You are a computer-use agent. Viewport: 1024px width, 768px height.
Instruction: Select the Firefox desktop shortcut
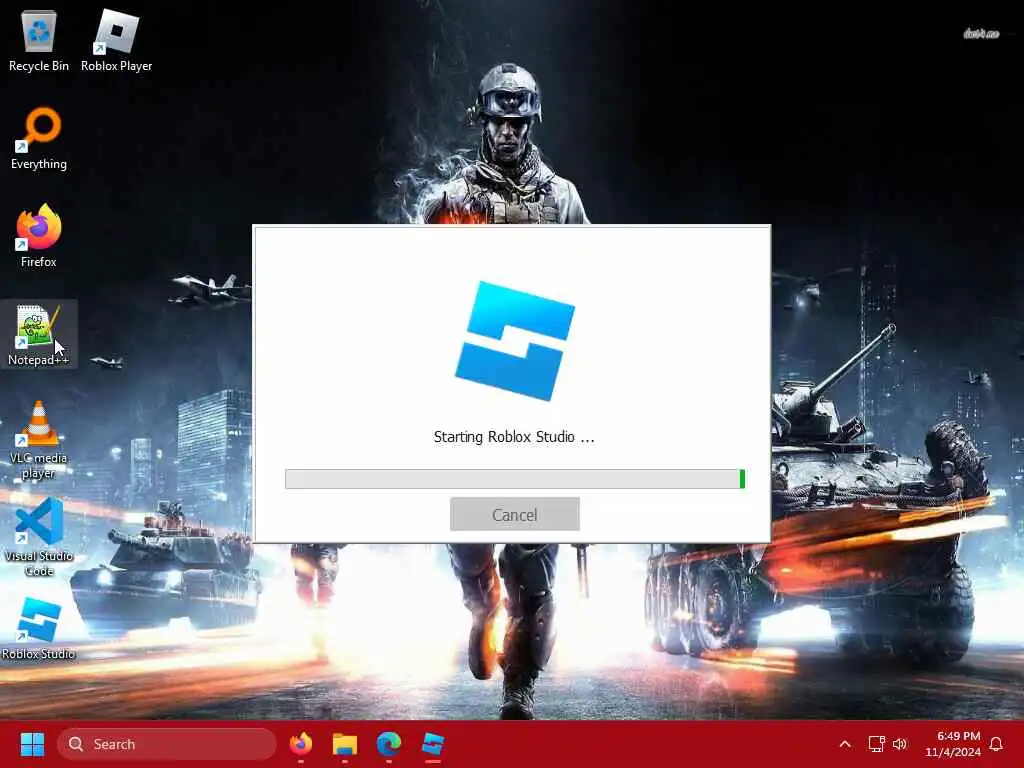coord(39,236)
